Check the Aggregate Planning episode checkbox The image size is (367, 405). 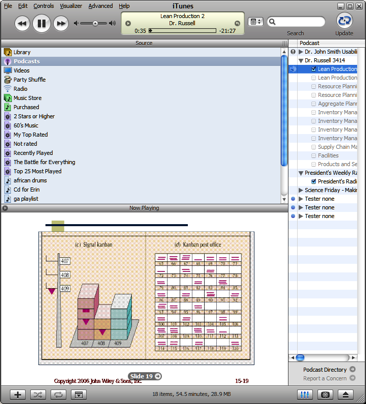(313, 104)
